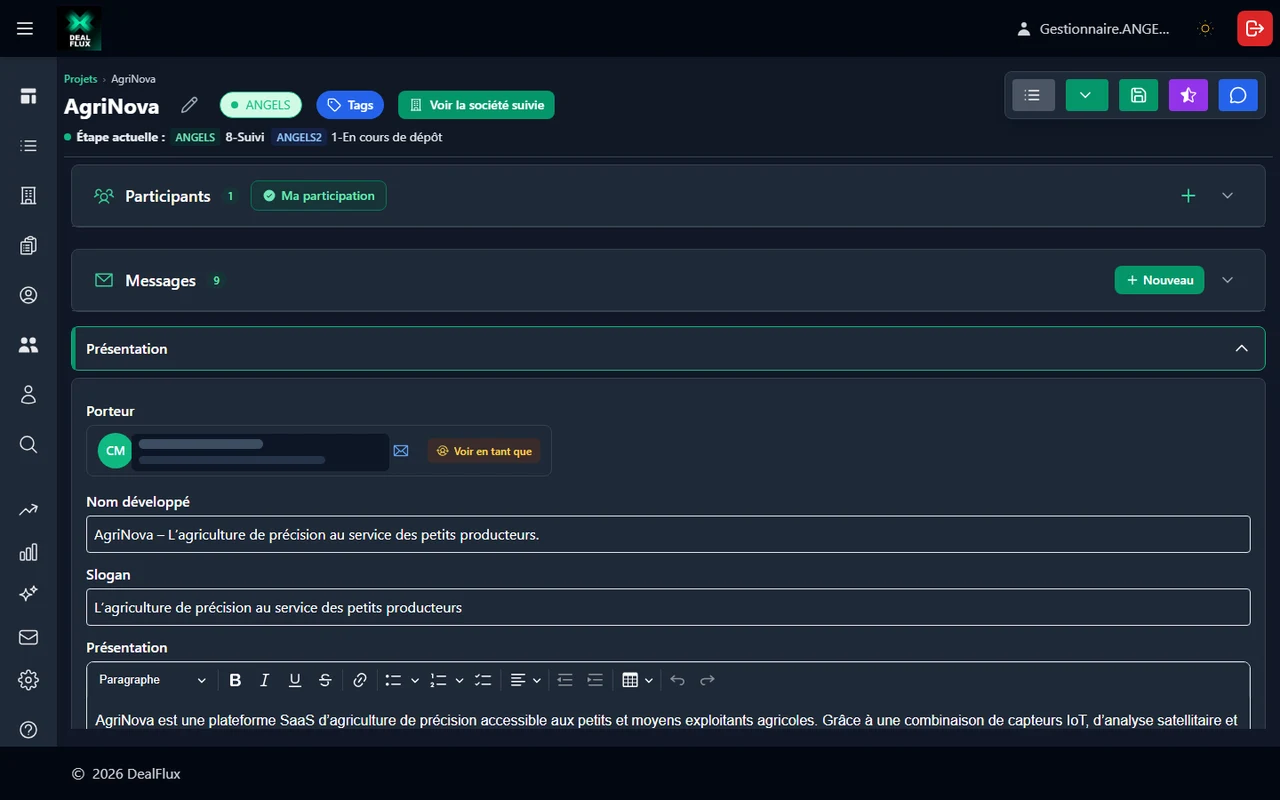Open the Gestionnaire.ANGE... user profile
The image size is (1280, 800).
pyautogui.click(x=1093, y=29)
